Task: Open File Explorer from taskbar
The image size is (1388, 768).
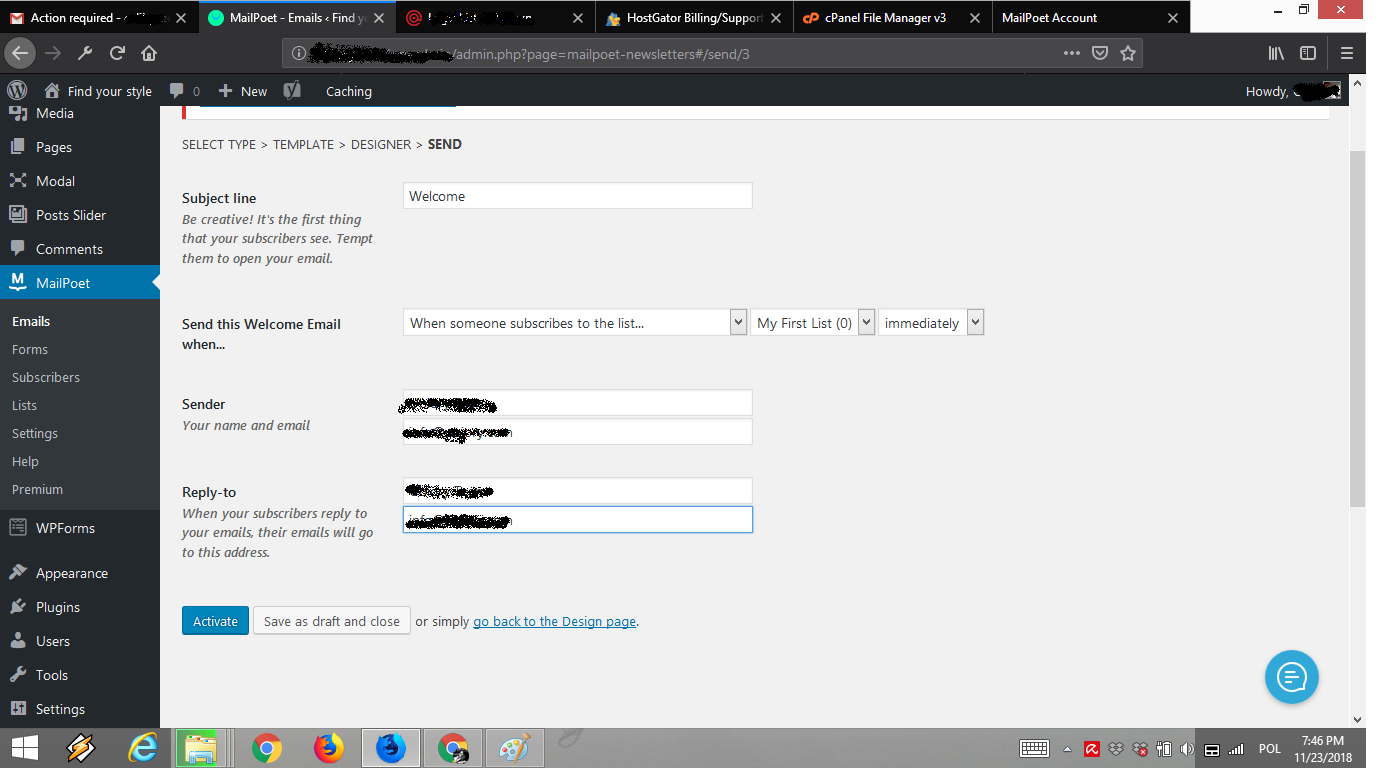Action: point(202,748)
